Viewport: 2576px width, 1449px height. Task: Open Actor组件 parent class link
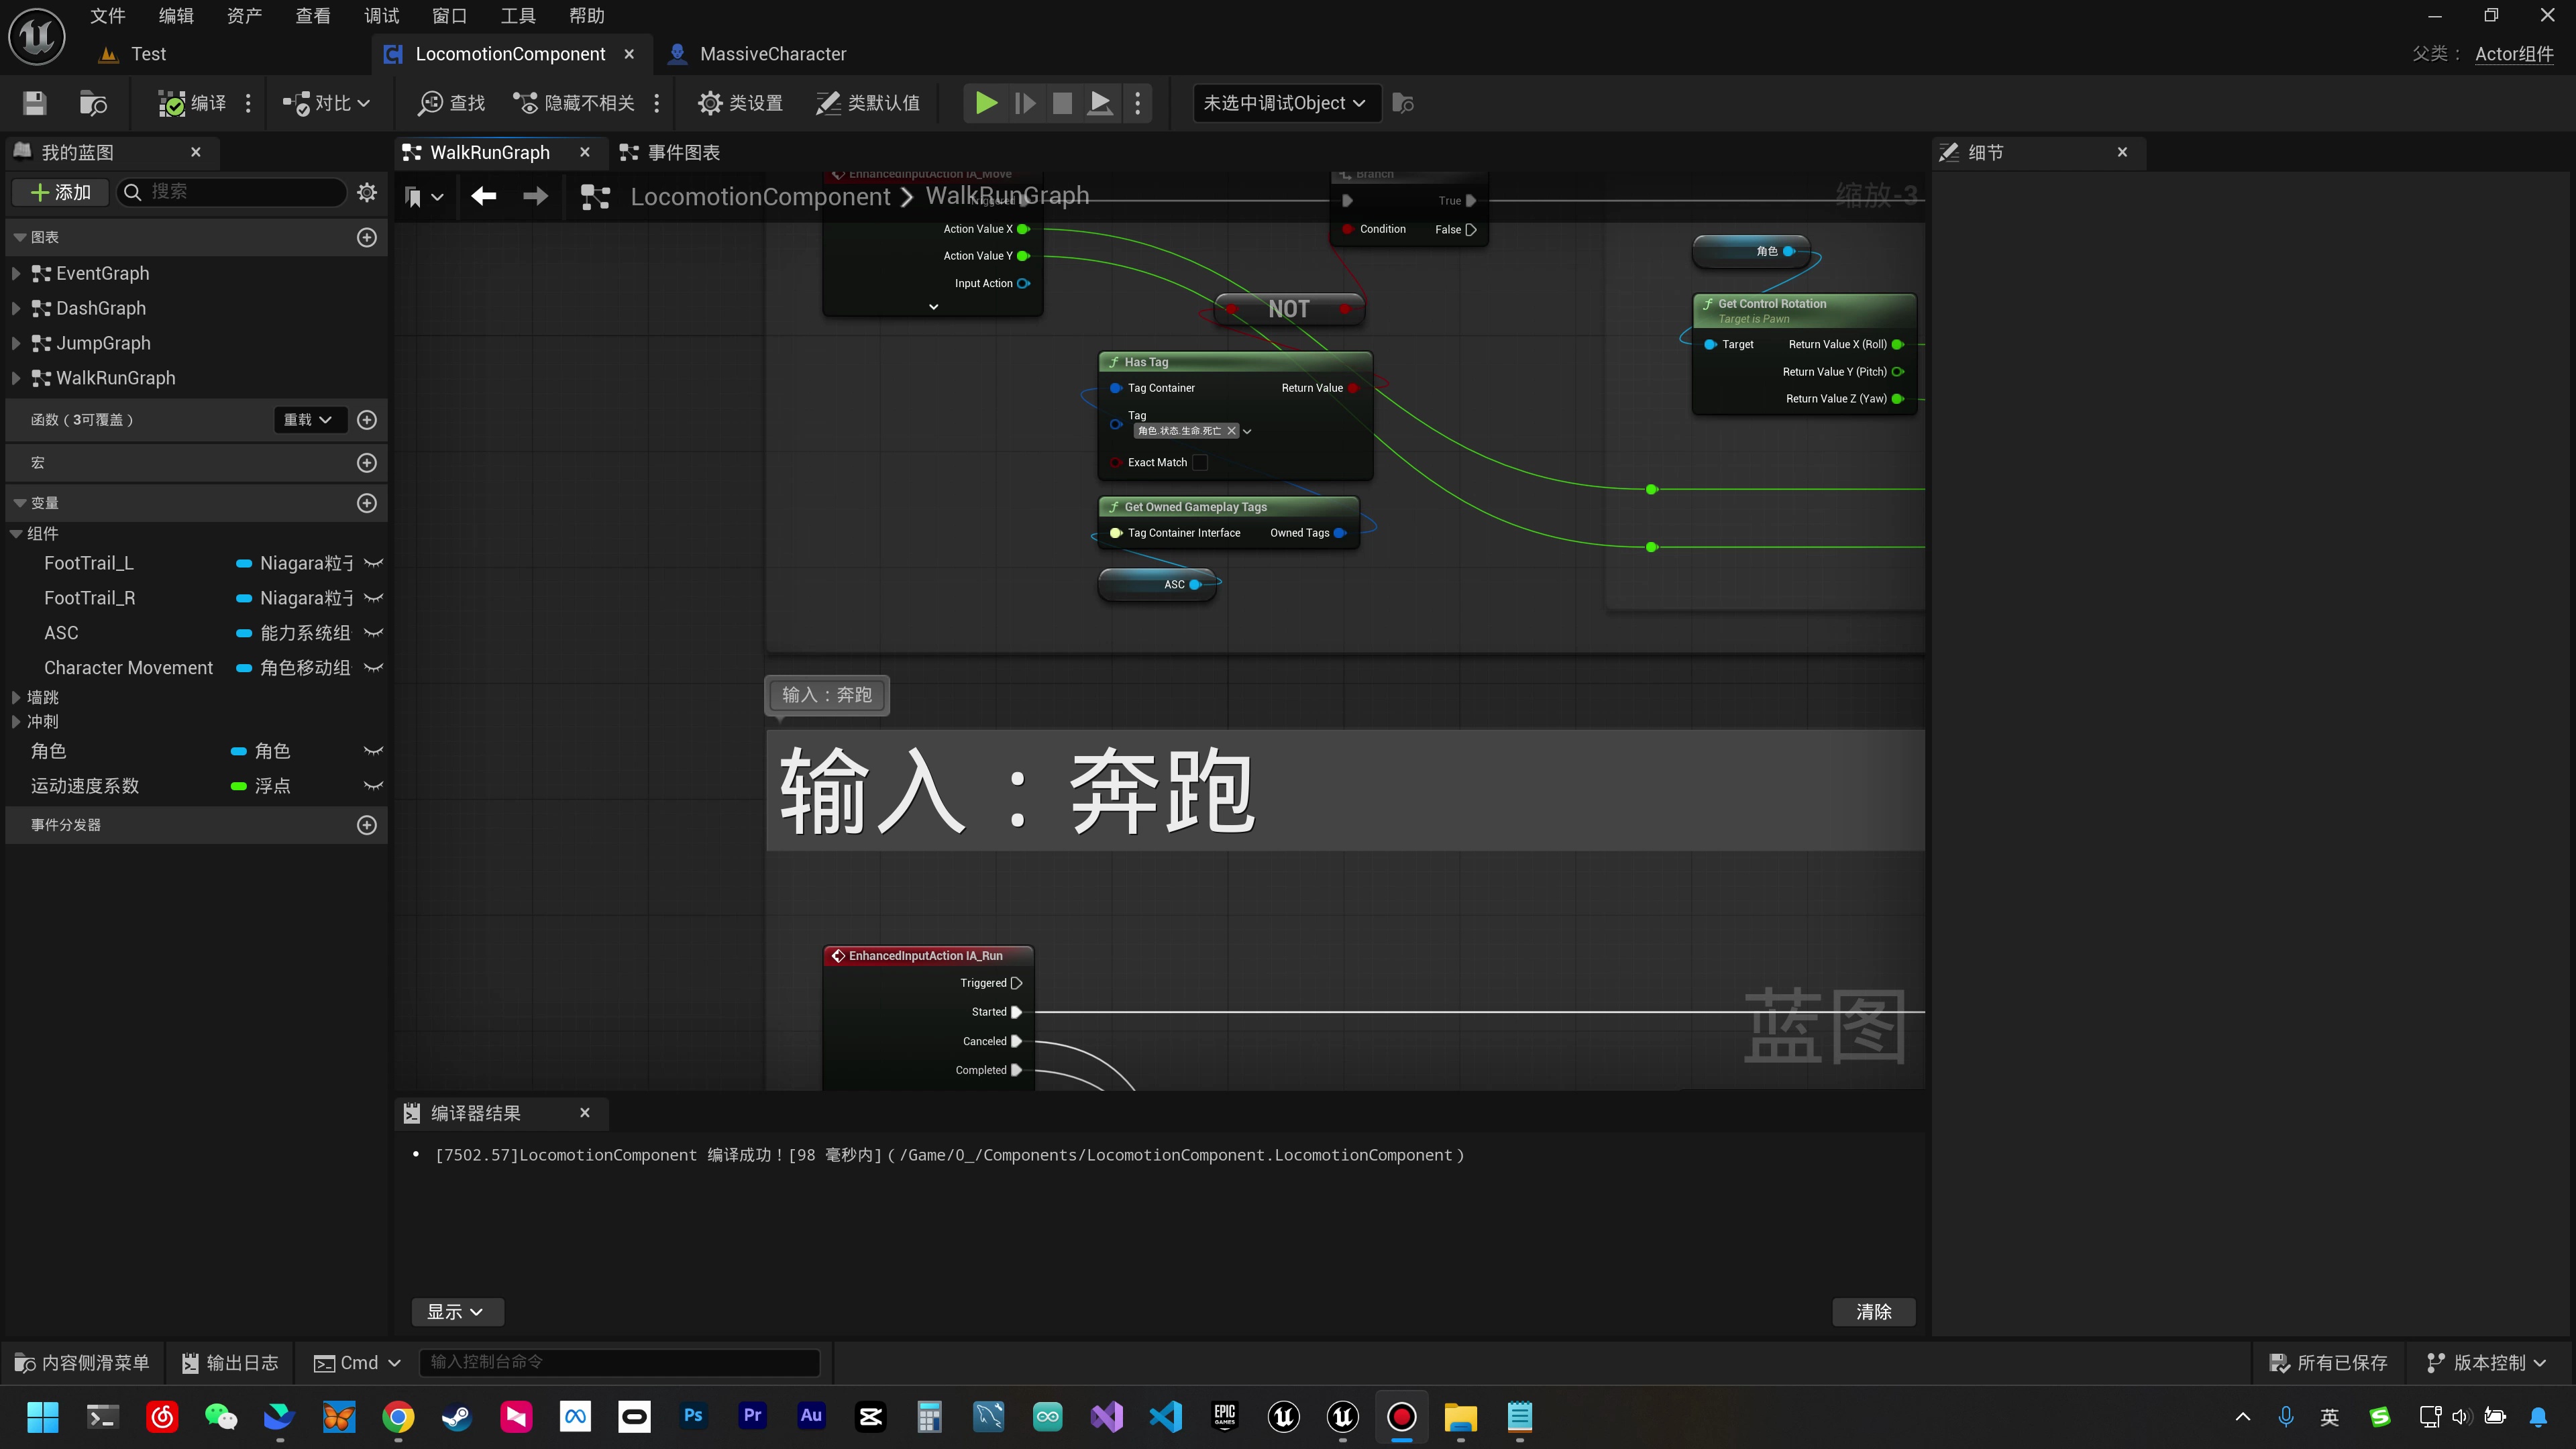2514,54
